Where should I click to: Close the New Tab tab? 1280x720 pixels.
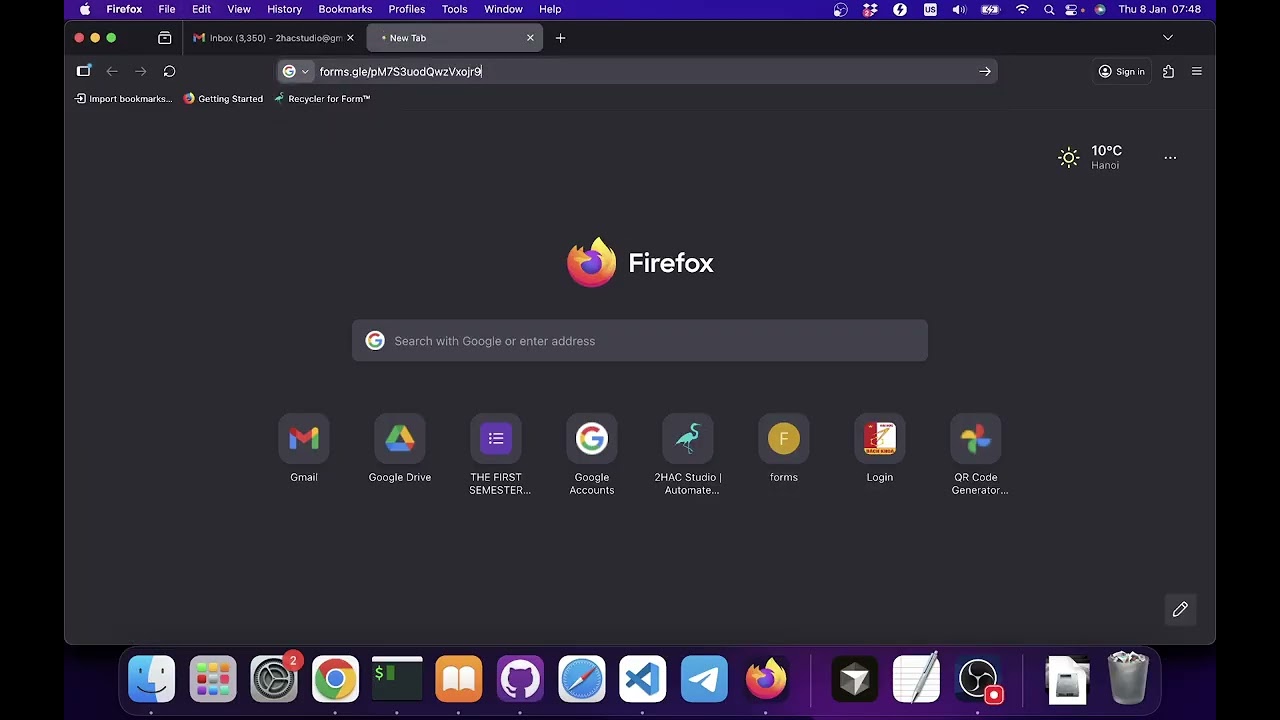pos(530,38)
